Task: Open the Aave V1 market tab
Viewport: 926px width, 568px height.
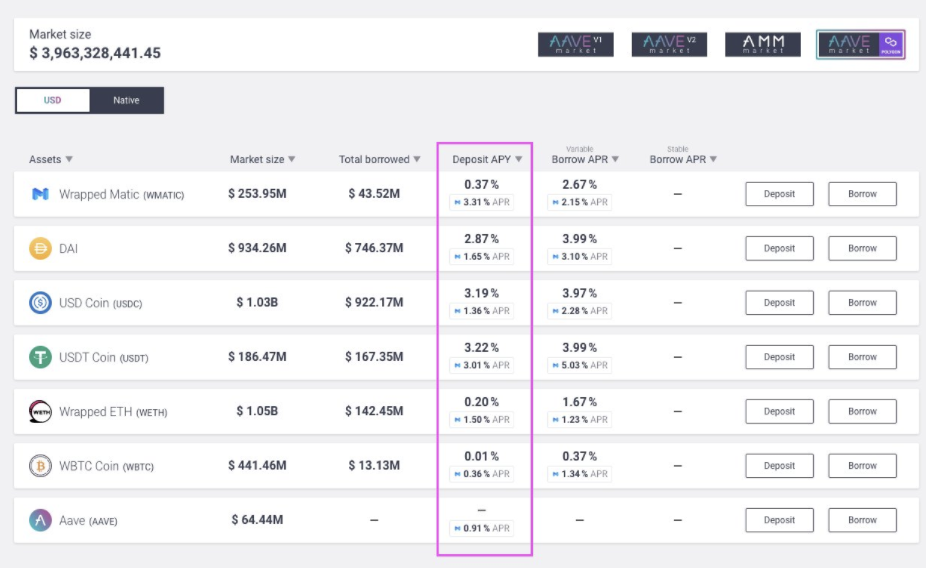Action: pos(575,44)
